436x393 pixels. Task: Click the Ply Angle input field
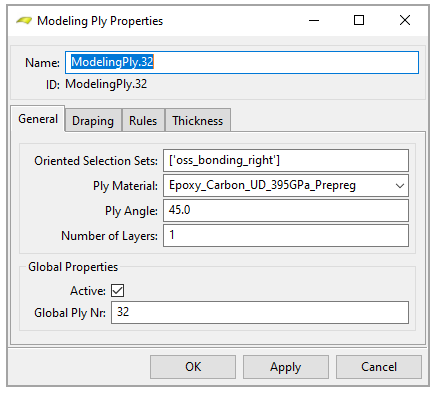tap(286, 210)
